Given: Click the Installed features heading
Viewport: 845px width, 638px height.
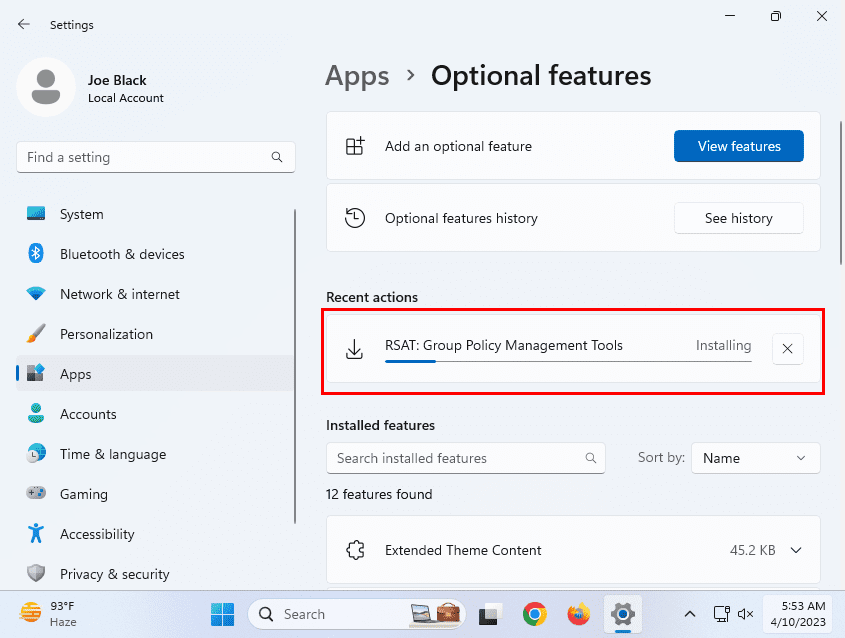Looking at the screenshot, I should [x=380, y=425].
